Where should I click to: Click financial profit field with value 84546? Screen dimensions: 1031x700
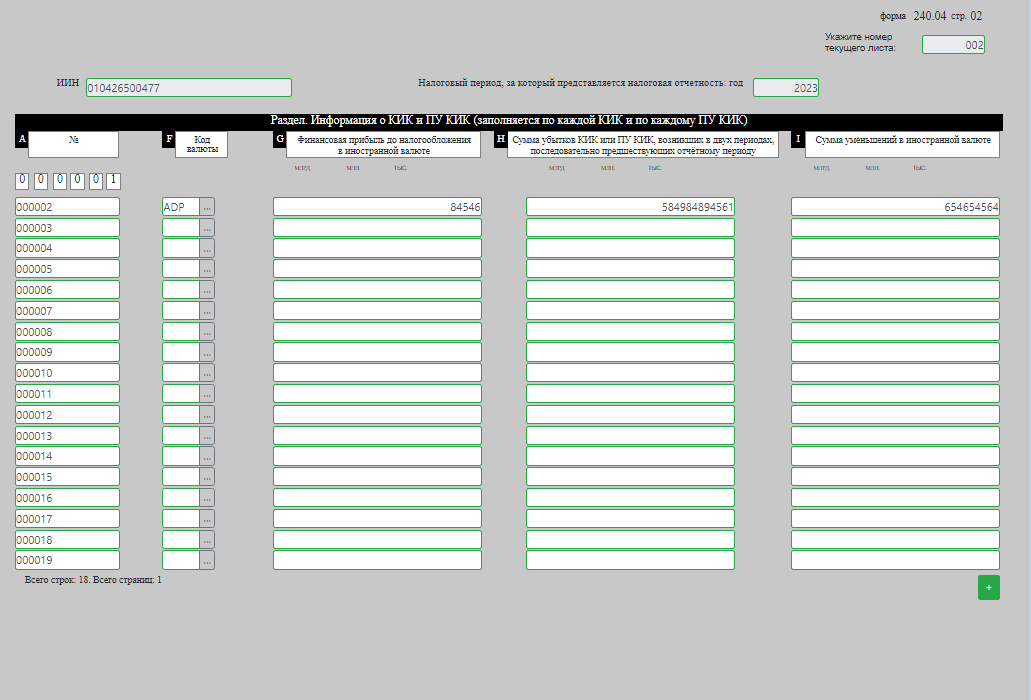[377, 207]
